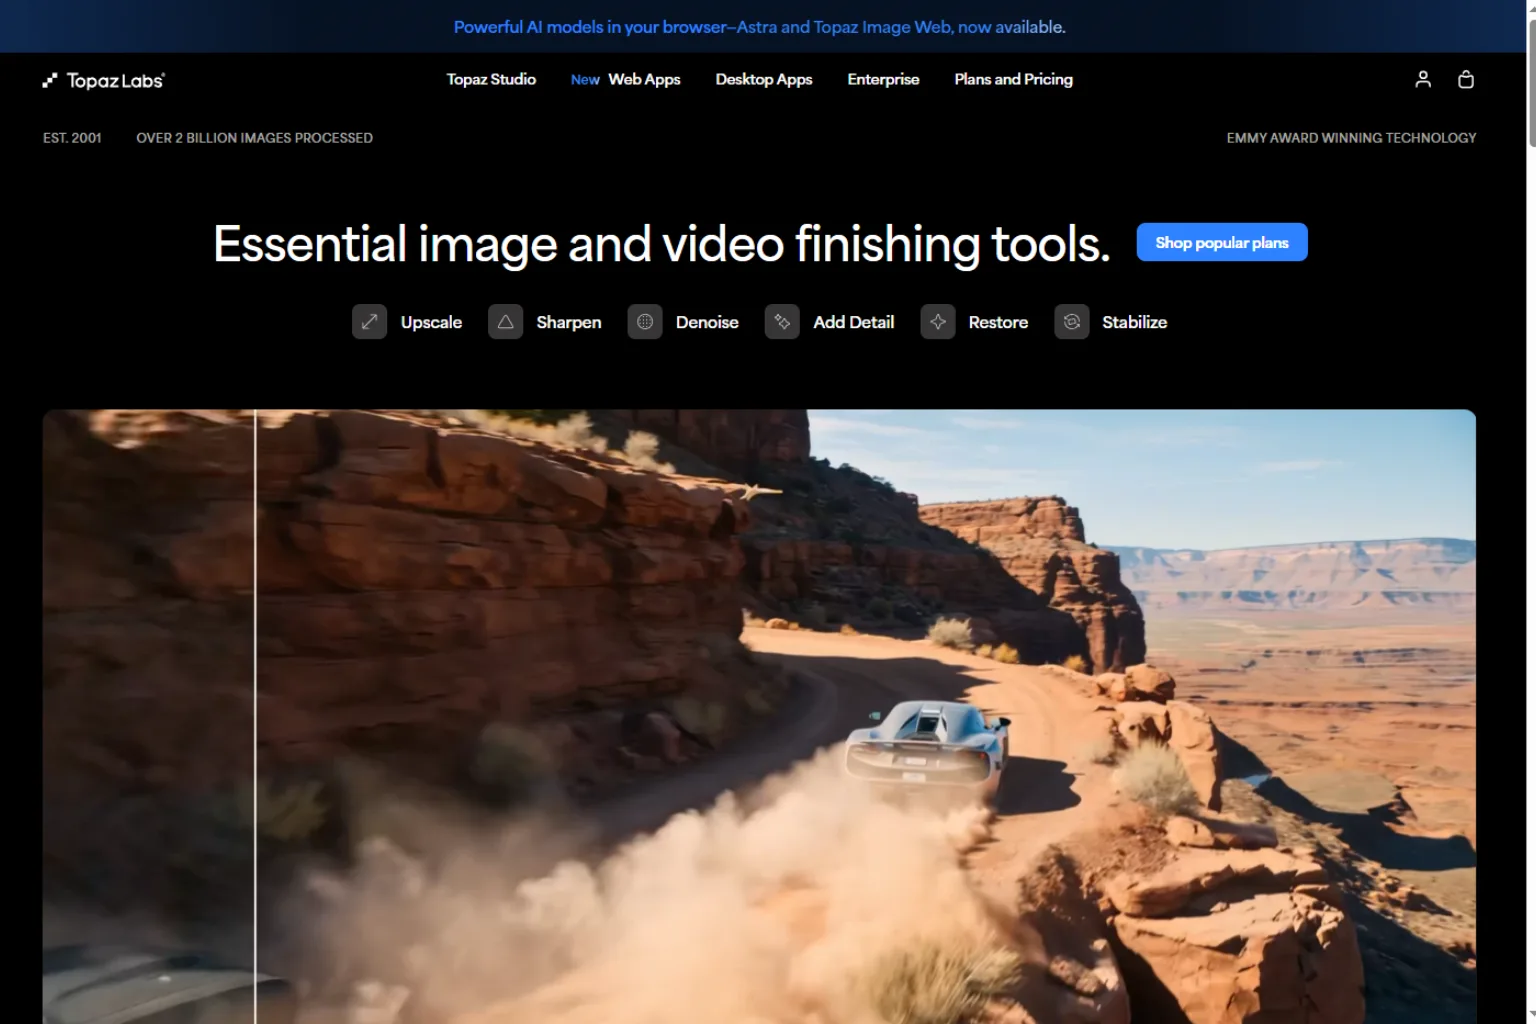Click the 'OVER 2 BILLION IMAGES PROCESSED' text
Viewport: 1536px width, 1024px height.
pos(254,138)
